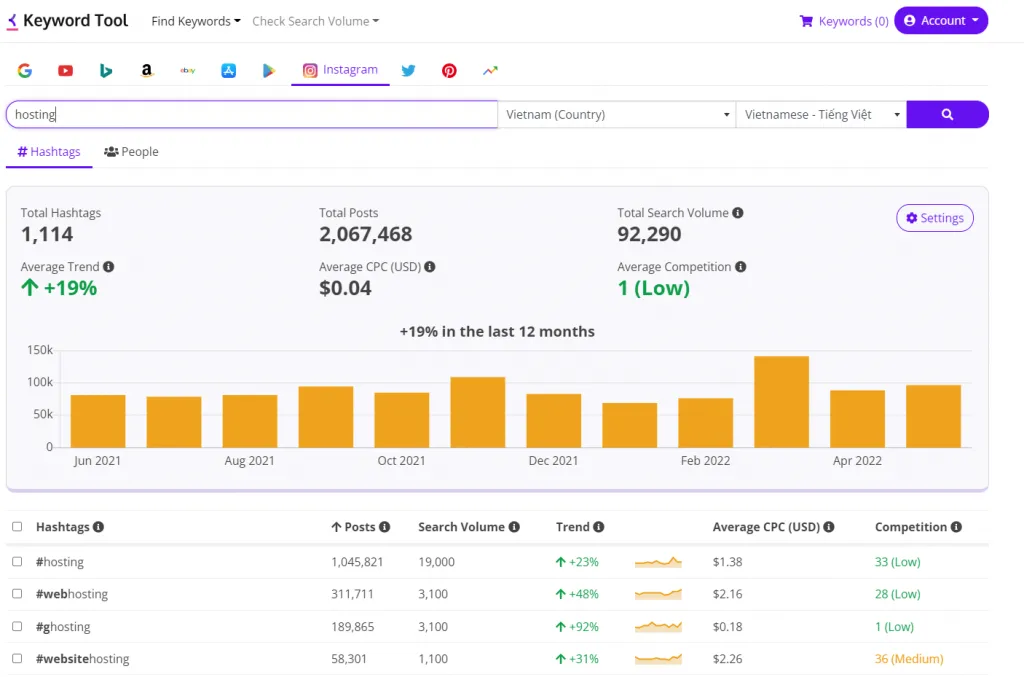1024x677 pixels.
Task: View saved Keywords list
Action: click(x=844, y=20)
